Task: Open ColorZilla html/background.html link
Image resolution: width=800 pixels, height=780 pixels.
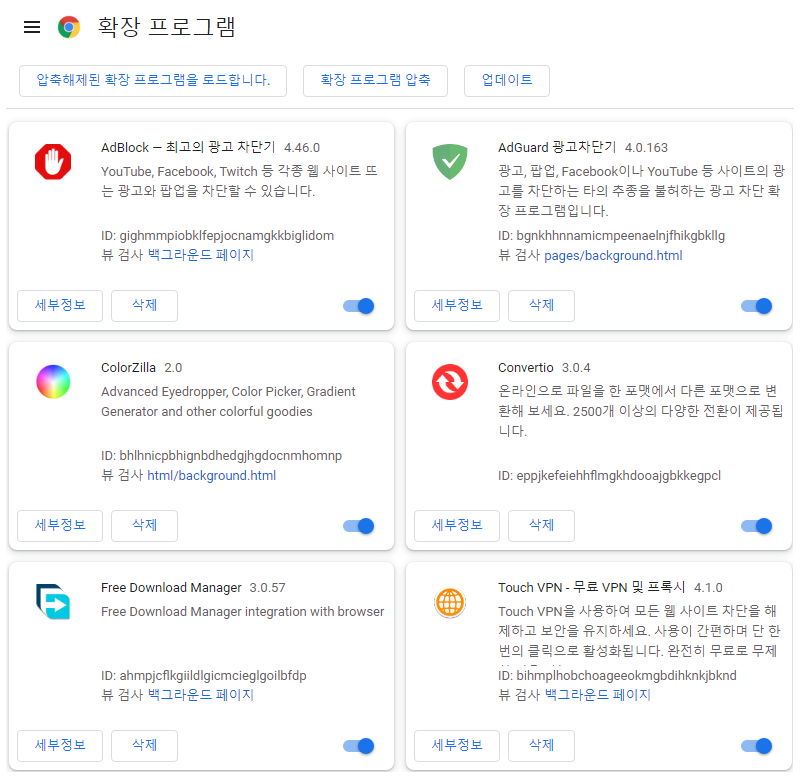Action: (x=212, y=475)
